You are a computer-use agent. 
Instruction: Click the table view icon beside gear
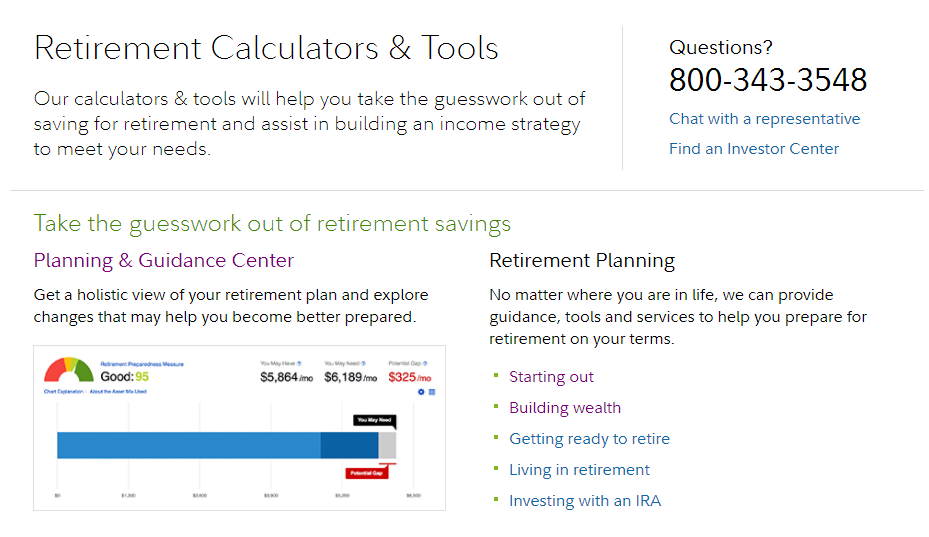432,392
